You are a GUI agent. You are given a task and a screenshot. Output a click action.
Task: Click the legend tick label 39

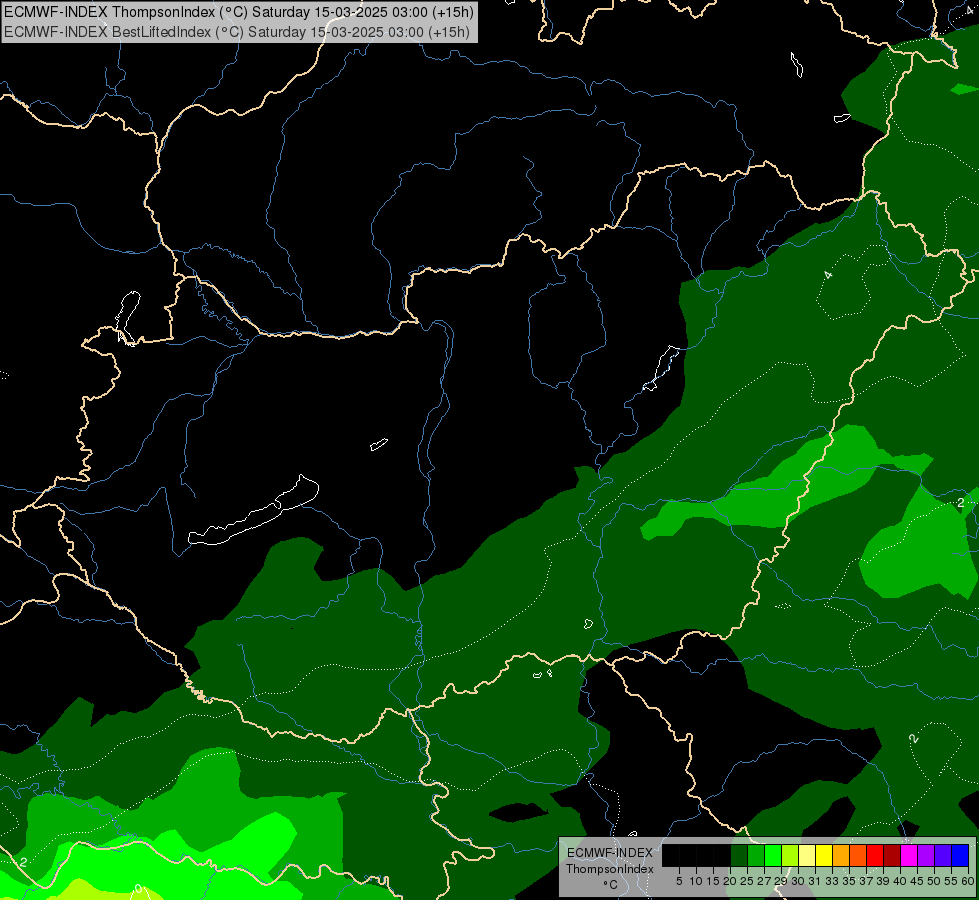pyautogui.click(x=882, y=881)
